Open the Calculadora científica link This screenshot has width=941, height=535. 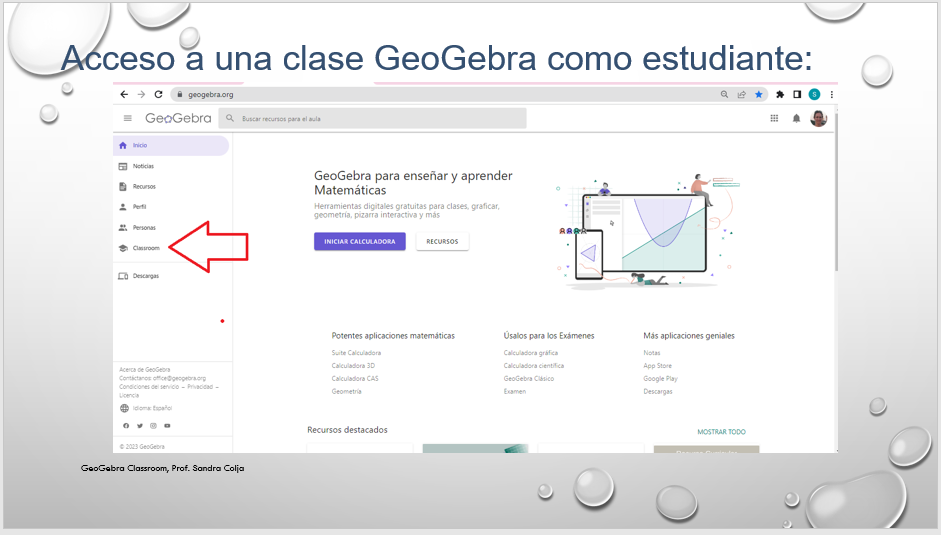click(x=534, y=366)
